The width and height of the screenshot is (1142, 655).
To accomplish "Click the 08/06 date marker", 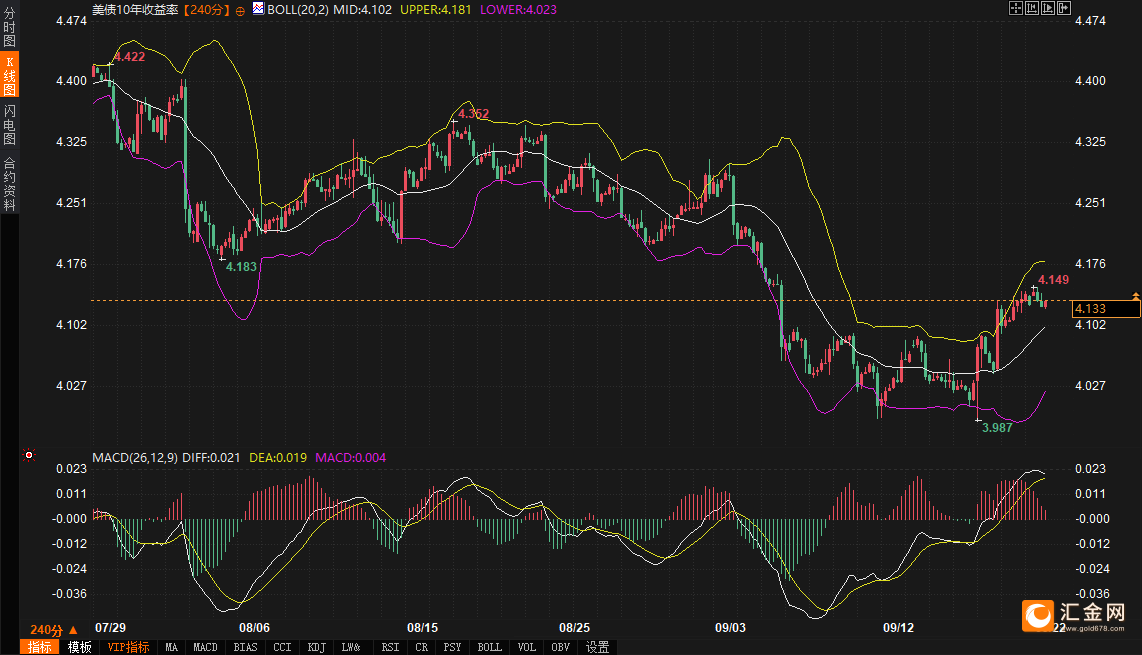I will 254,627.
